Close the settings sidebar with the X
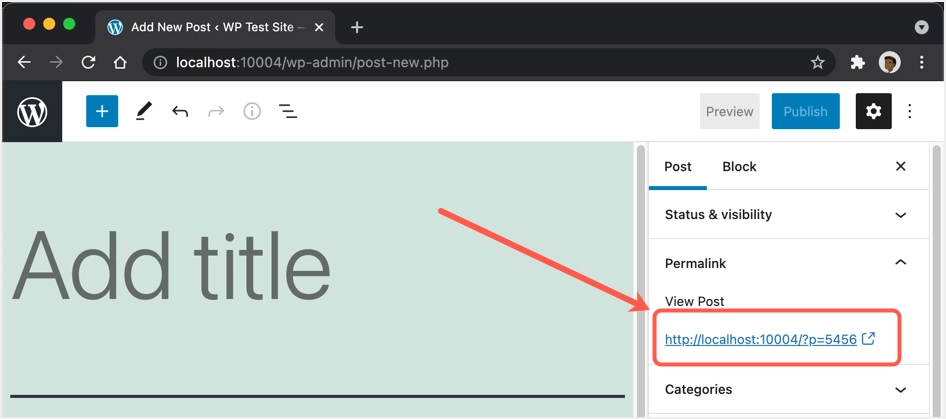This screenshot has height=419, width=946. [x=901, y=167]
